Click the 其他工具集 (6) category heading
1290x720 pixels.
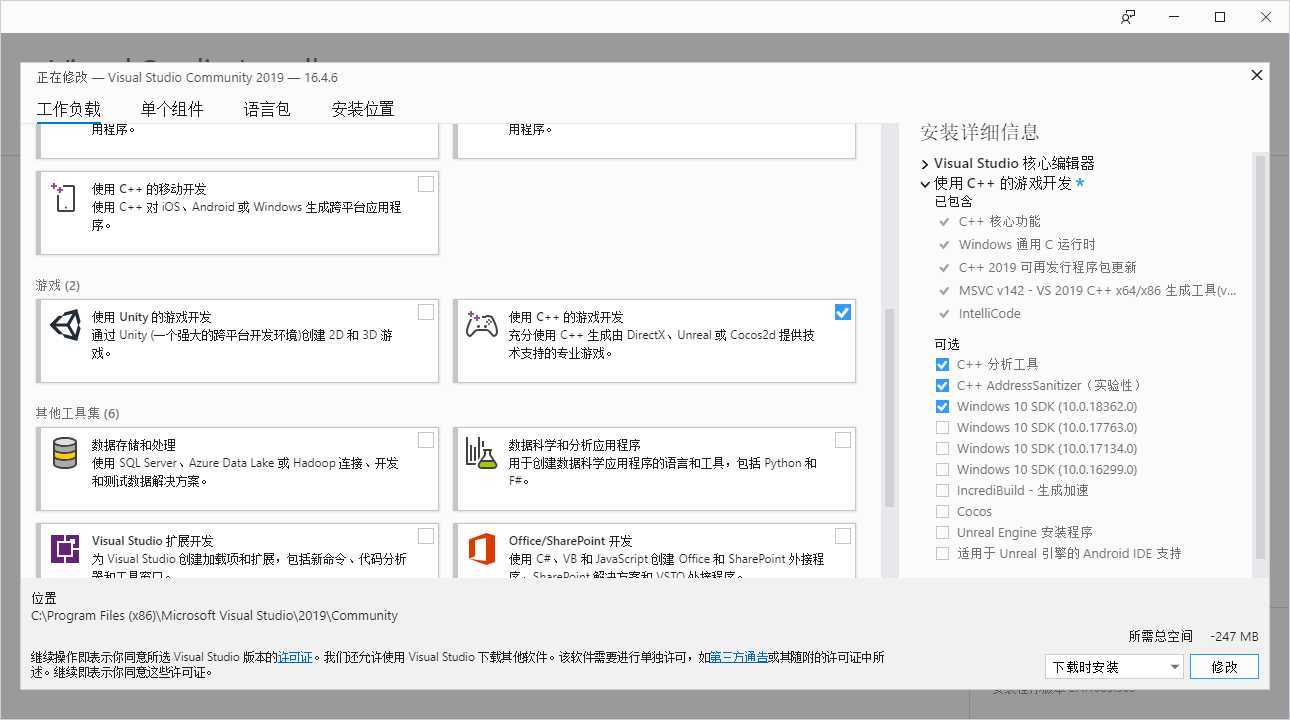tap(77, 414)
